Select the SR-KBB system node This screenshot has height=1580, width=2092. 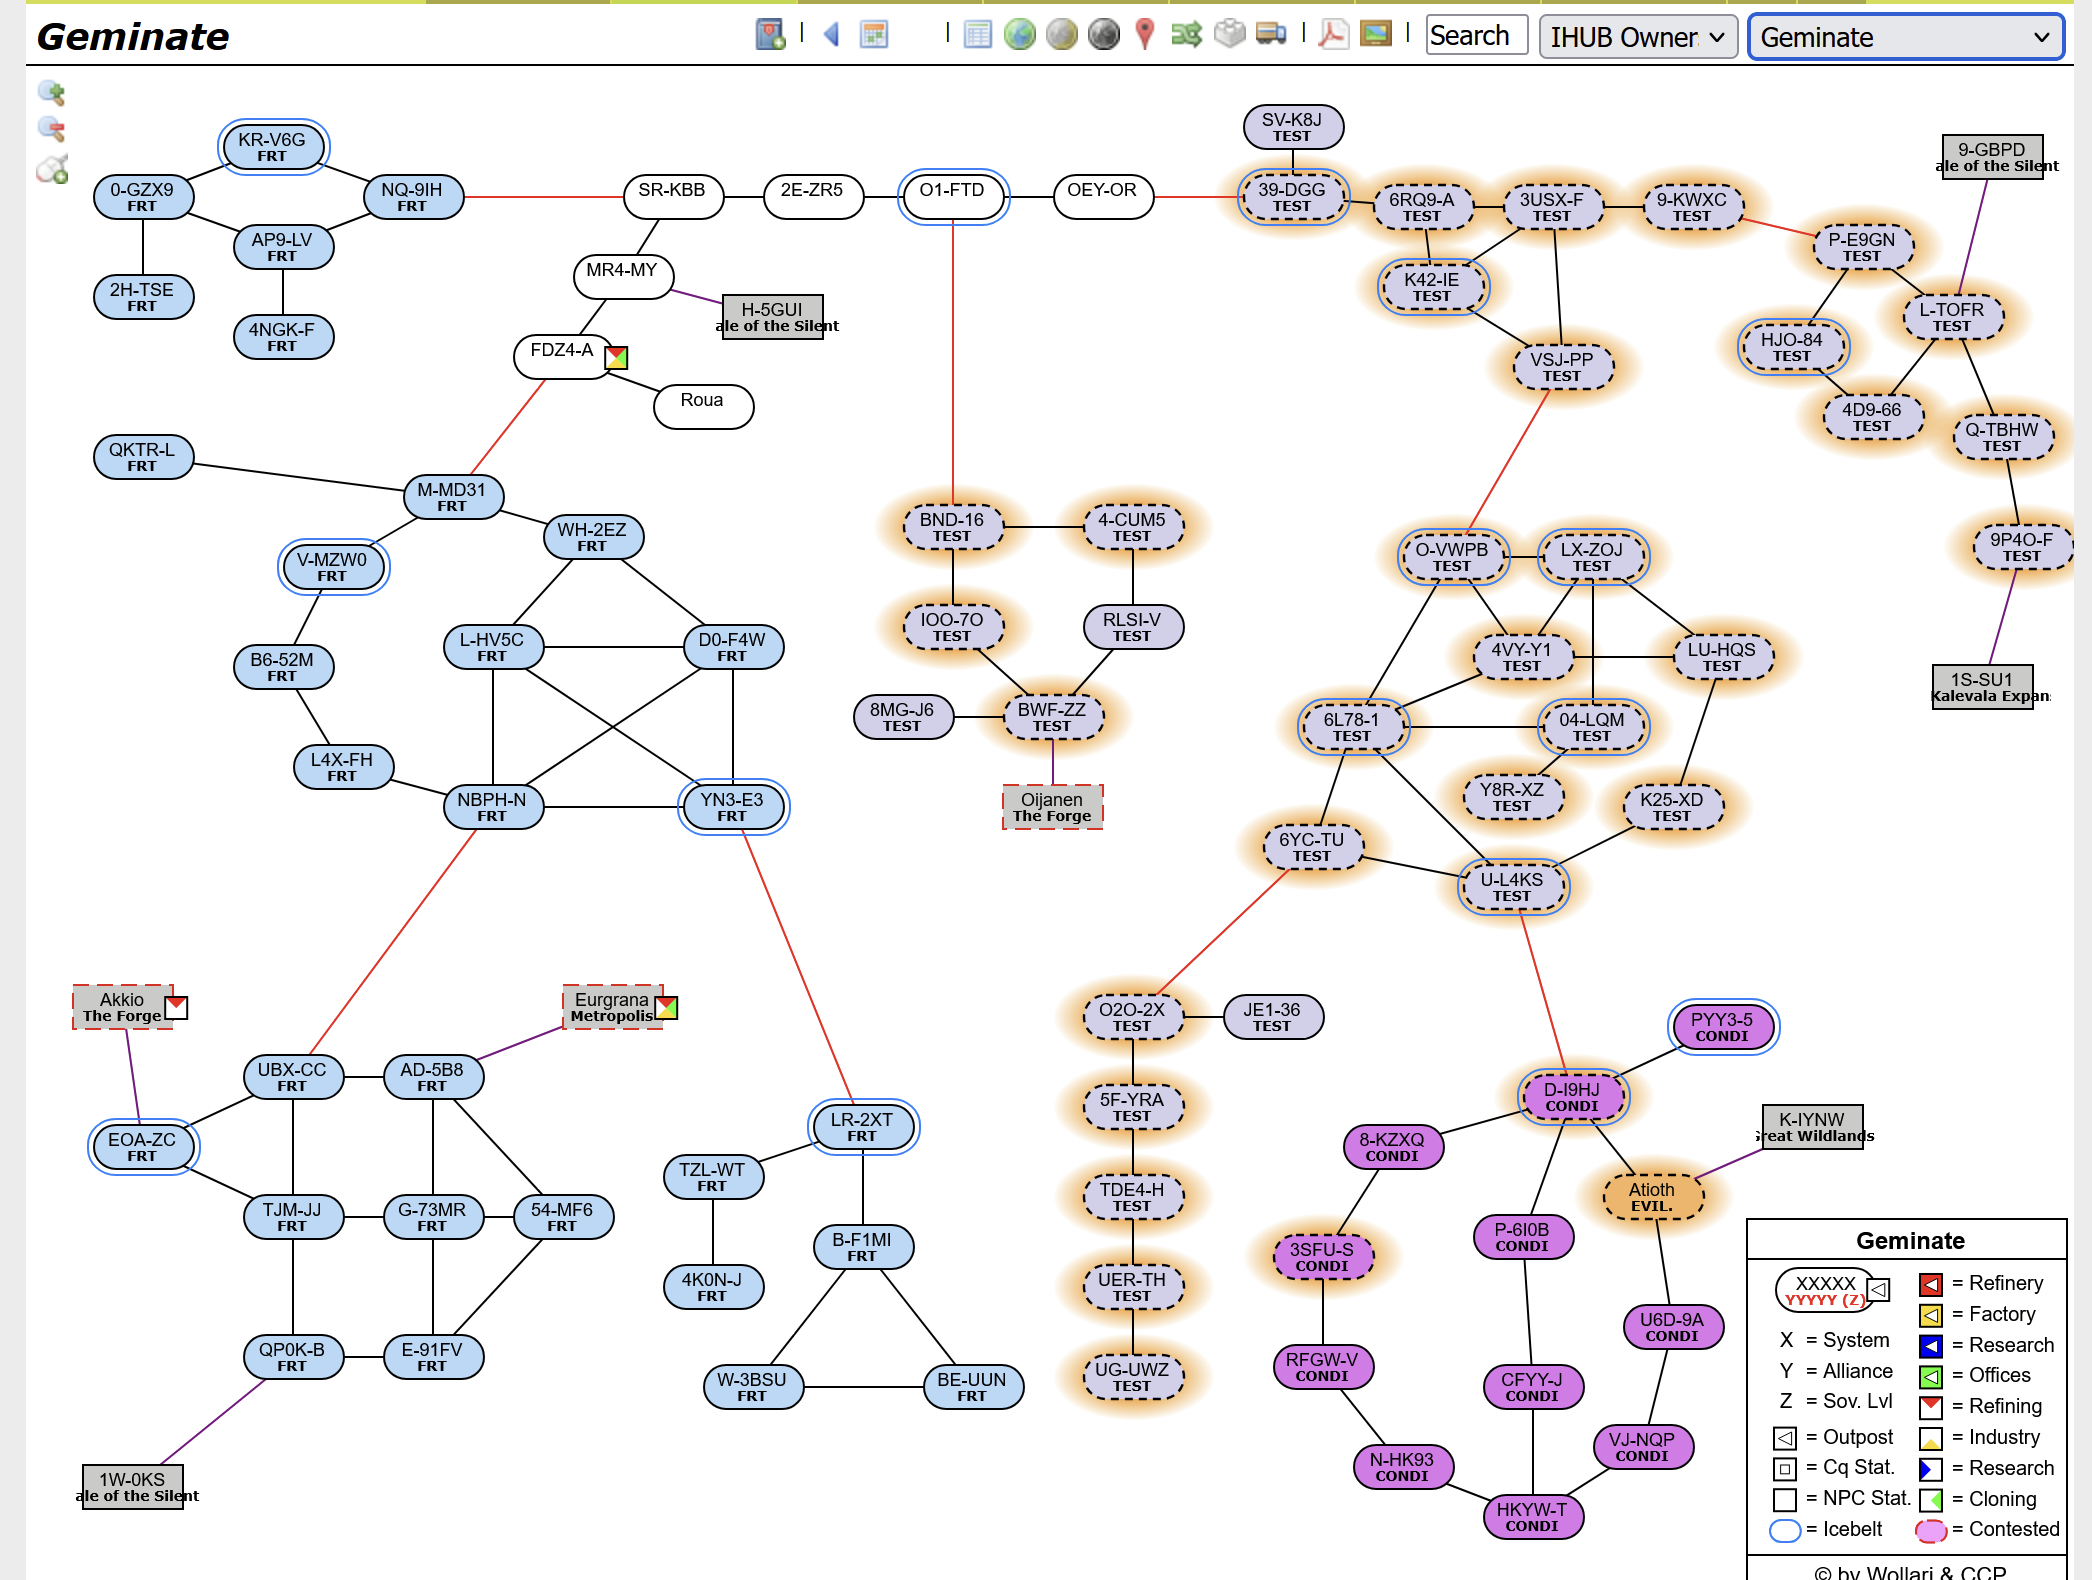pos(673,197)
